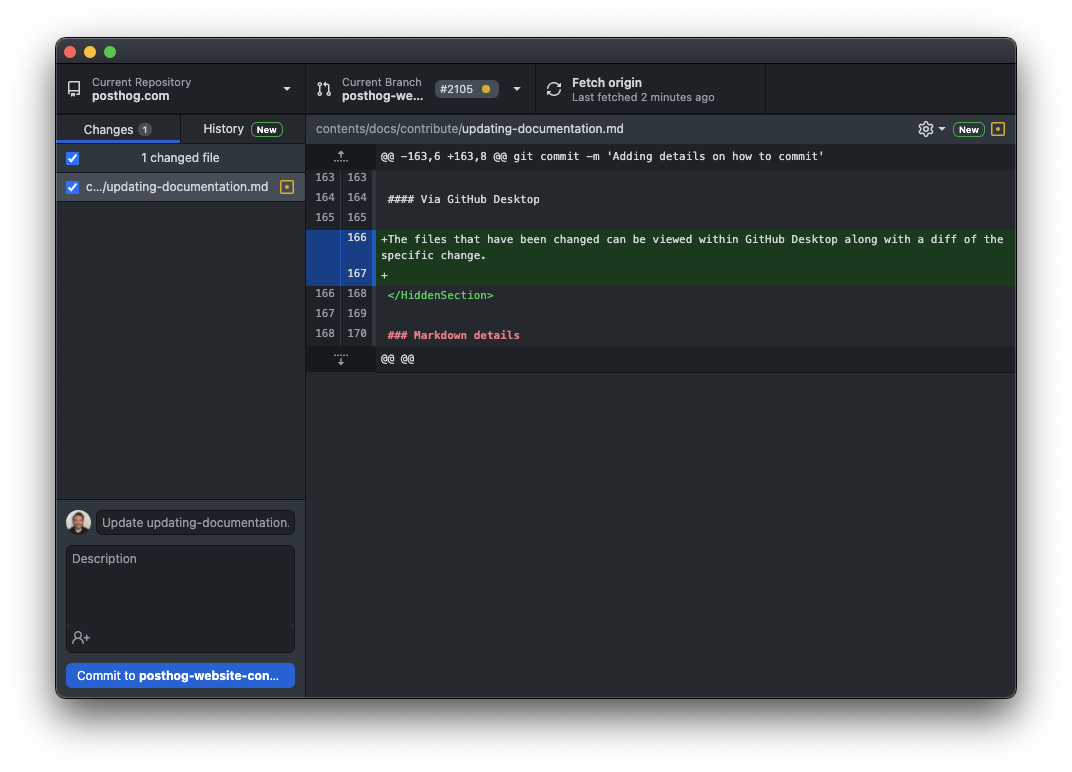The width and height of the screenshot is (1072, 772).
Task: Open the Current Repository dropdown
Action: pos(286,89)
